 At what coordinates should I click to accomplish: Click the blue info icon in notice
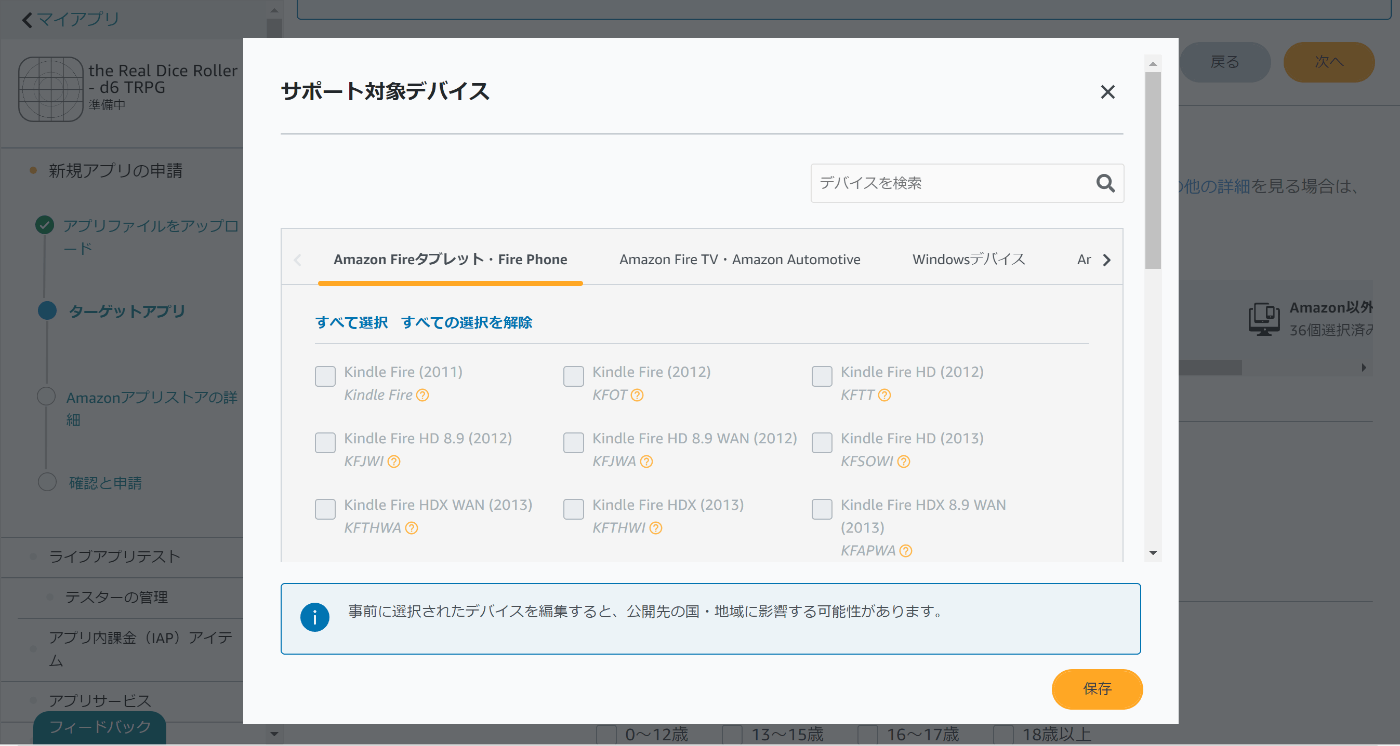click(x=314, y=617)
